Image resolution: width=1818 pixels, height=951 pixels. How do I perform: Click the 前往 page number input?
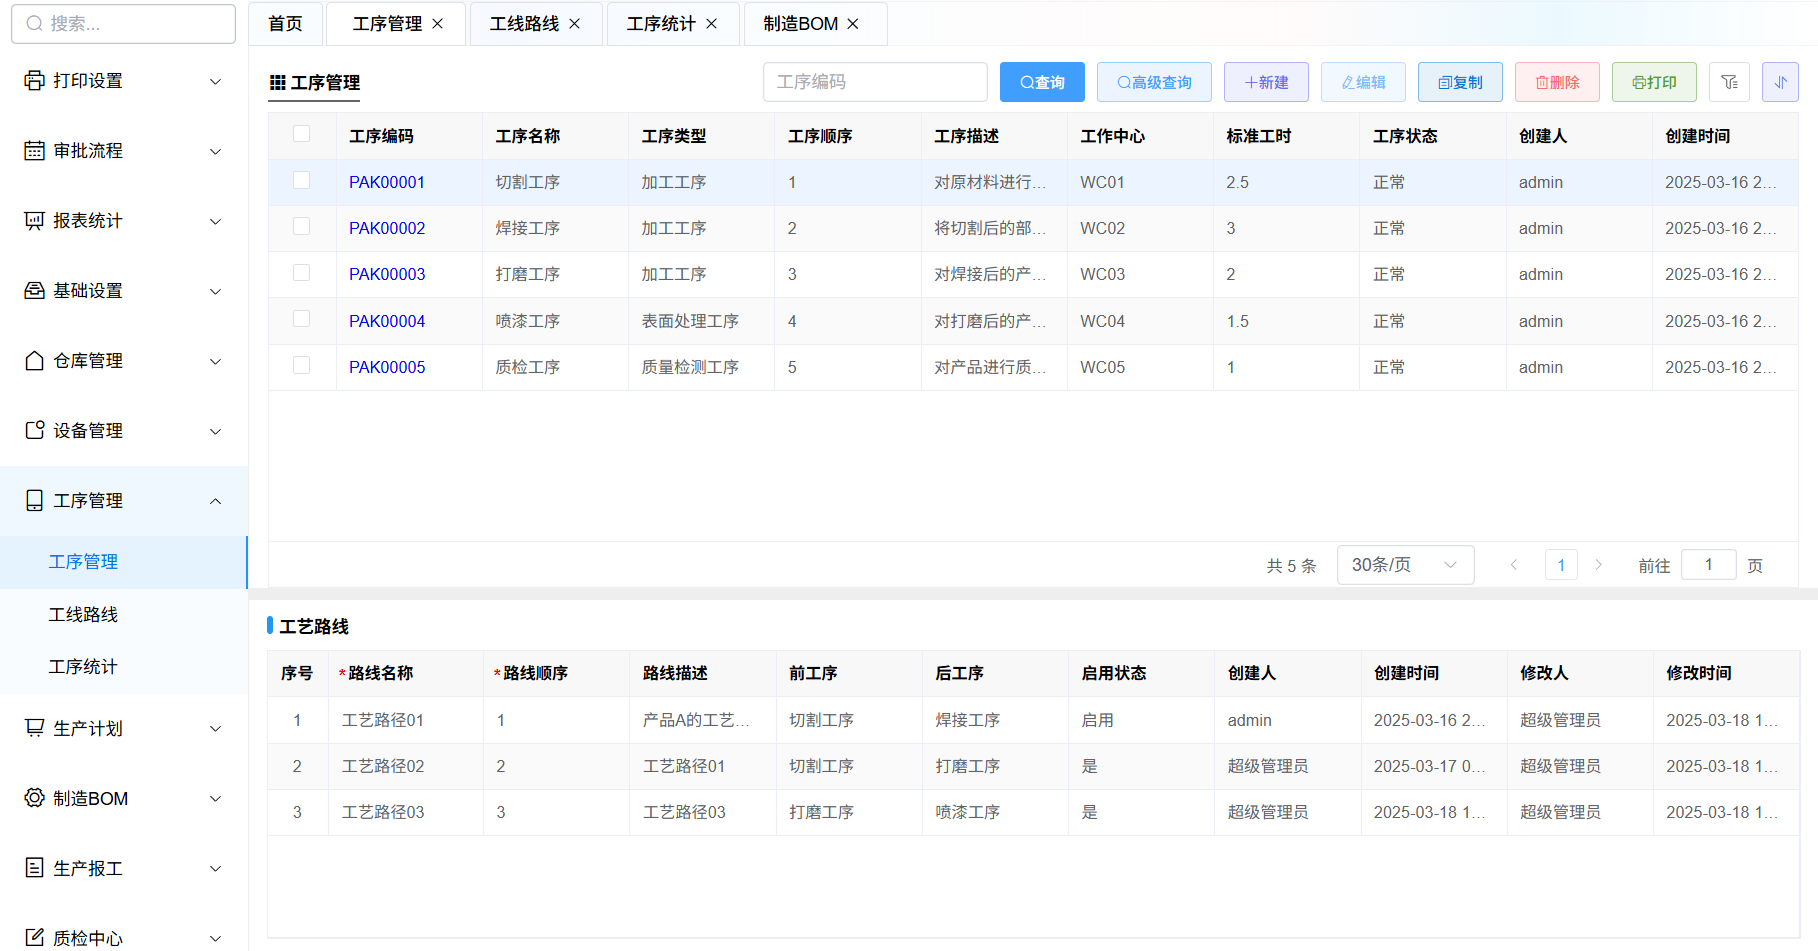1708,565
